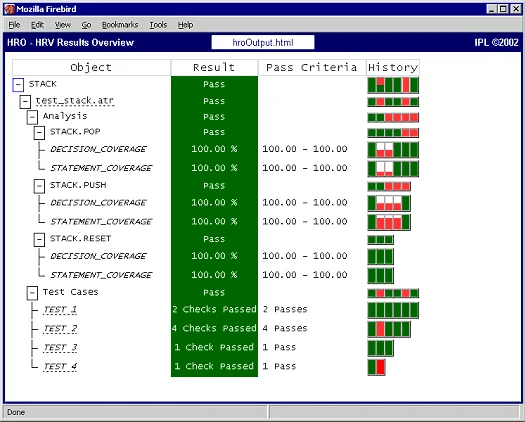Open the test_stack.atr link

75,101
